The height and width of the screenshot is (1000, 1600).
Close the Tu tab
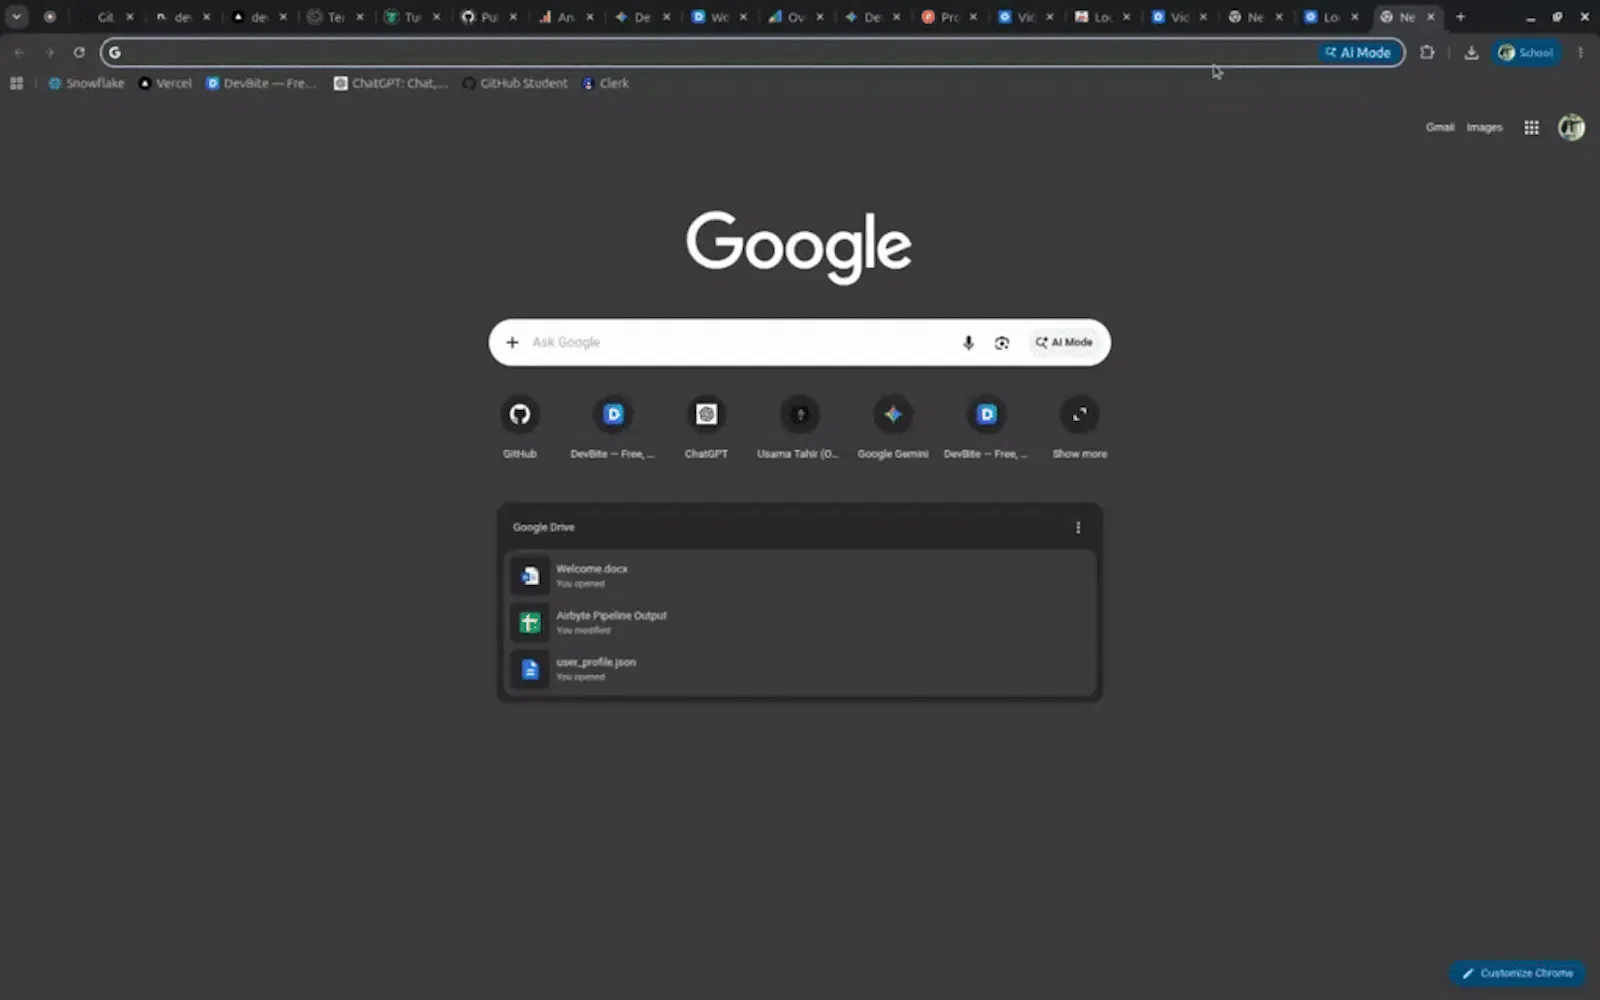(436, 17)
